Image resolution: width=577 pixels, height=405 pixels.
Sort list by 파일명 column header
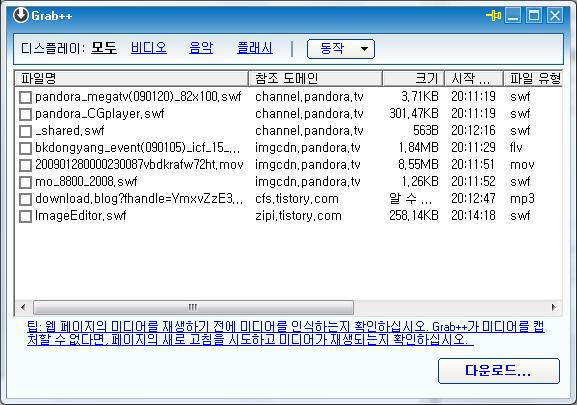132,78
